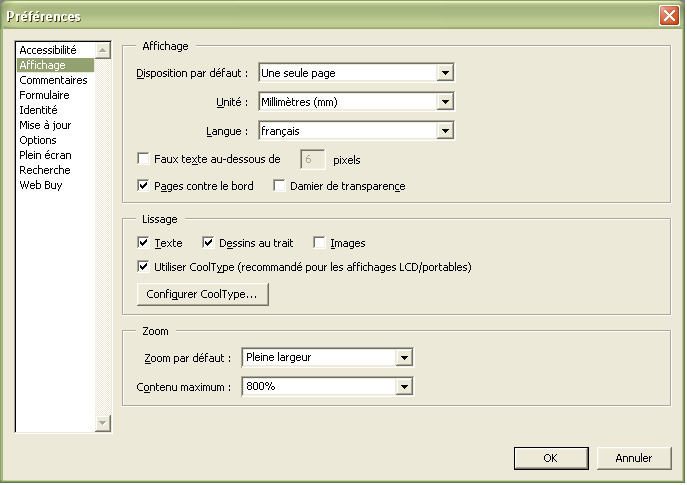Enable Images smoothing checkbox
687x485 pixels.
point(320,243)
